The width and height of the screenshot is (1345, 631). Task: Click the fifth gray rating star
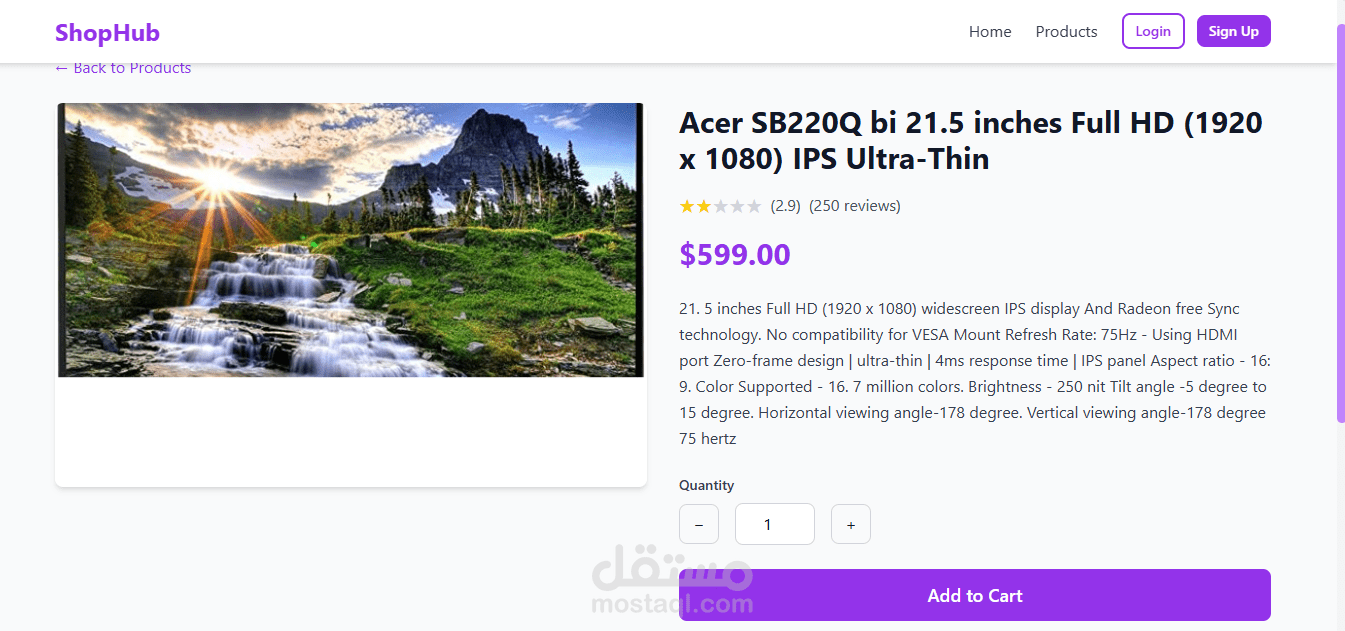pos(754,207)
